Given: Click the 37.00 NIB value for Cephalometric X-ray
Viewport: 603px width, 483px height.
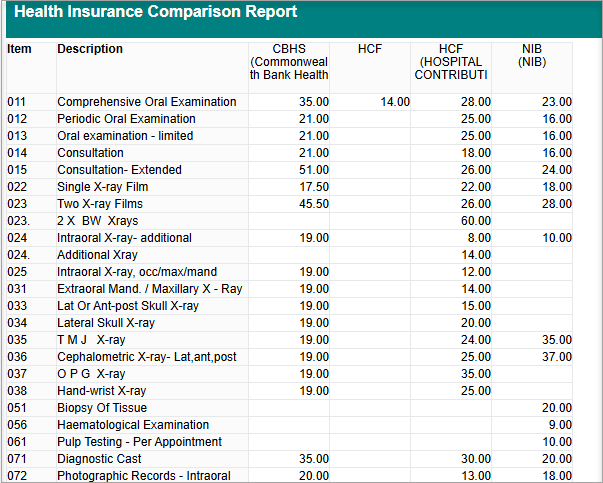Looking at the screenshot, I should coord(557,357).
